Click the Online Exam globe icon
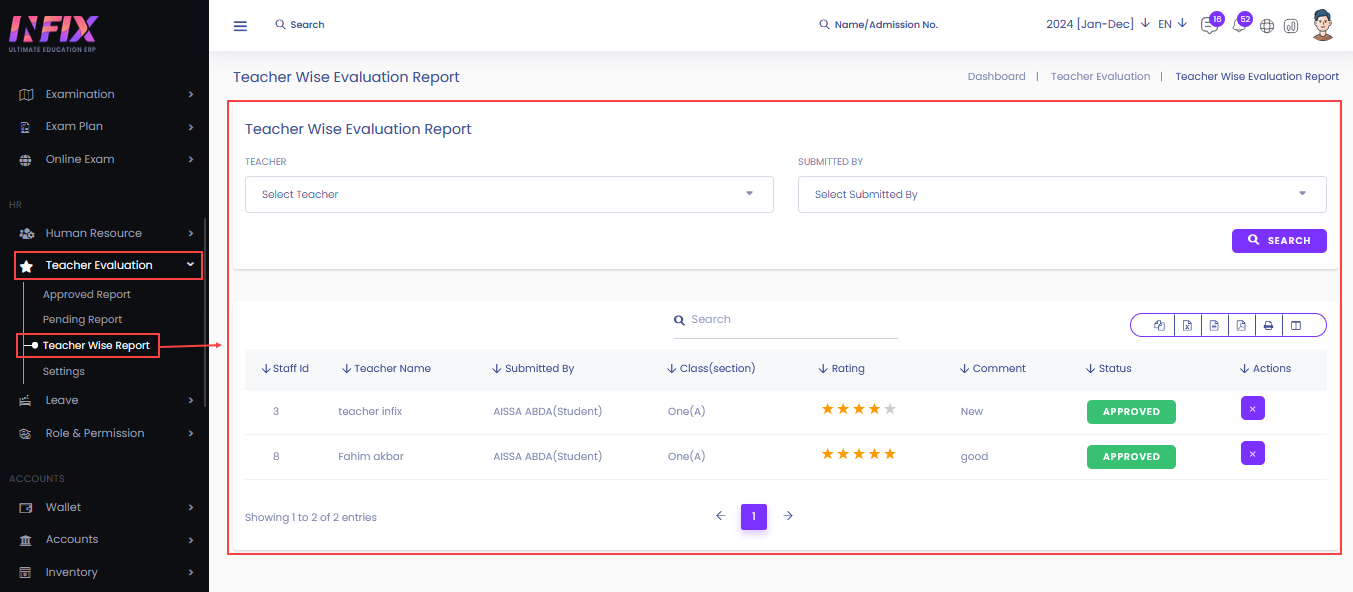1353x592 pixels. (x=26, y=160)
